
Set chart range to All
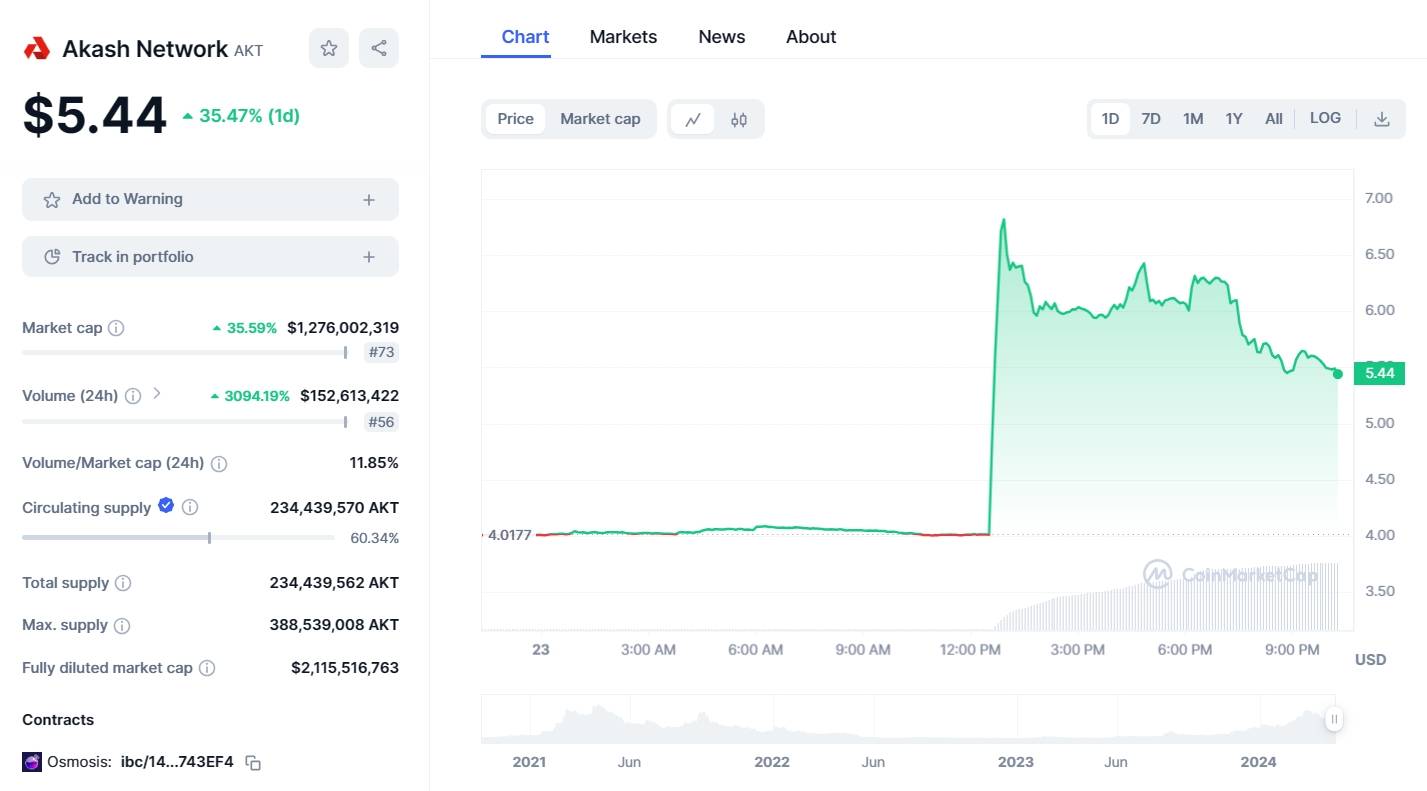tap(1274, 119)
